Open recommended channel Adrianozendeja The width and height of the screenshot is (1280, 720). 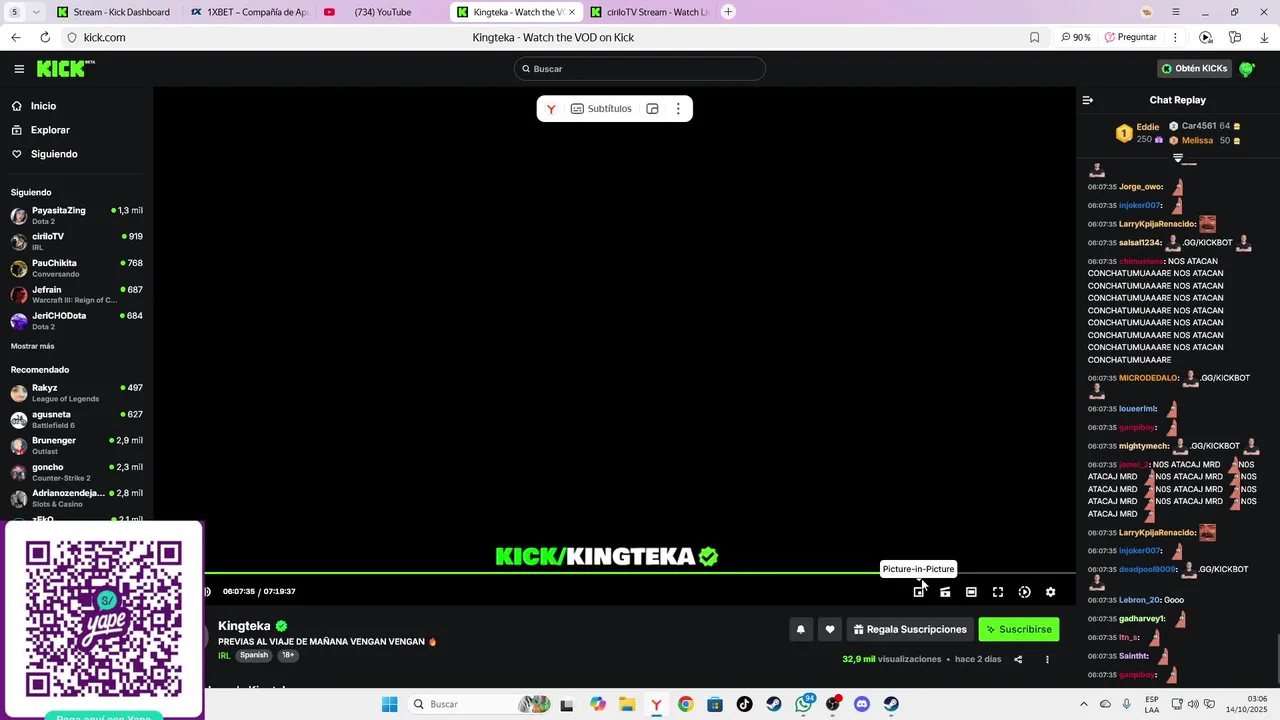click(76, 498)
